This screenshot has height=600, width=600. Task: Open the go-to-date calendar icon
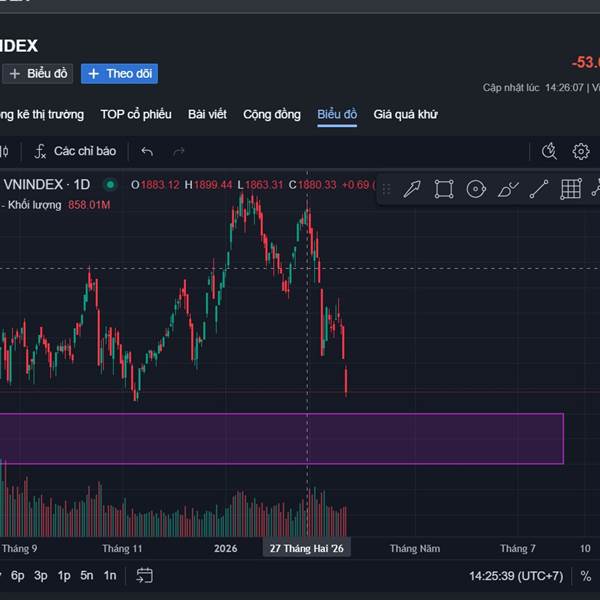145,575
